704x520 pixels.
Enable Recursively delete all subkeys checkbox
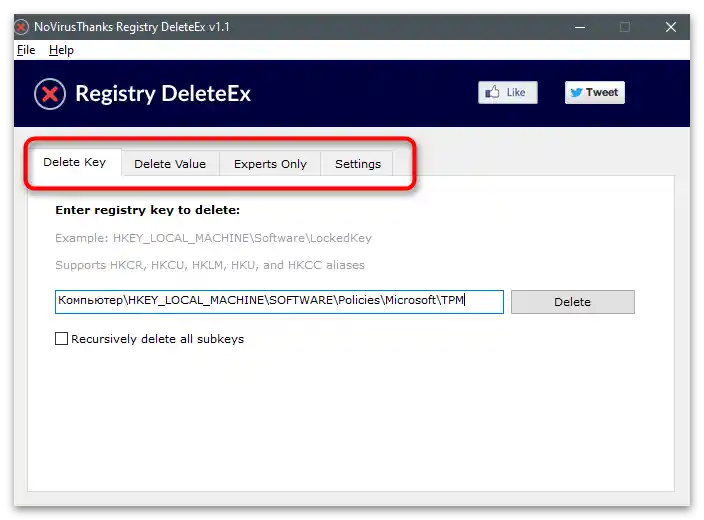coord(62,339)
